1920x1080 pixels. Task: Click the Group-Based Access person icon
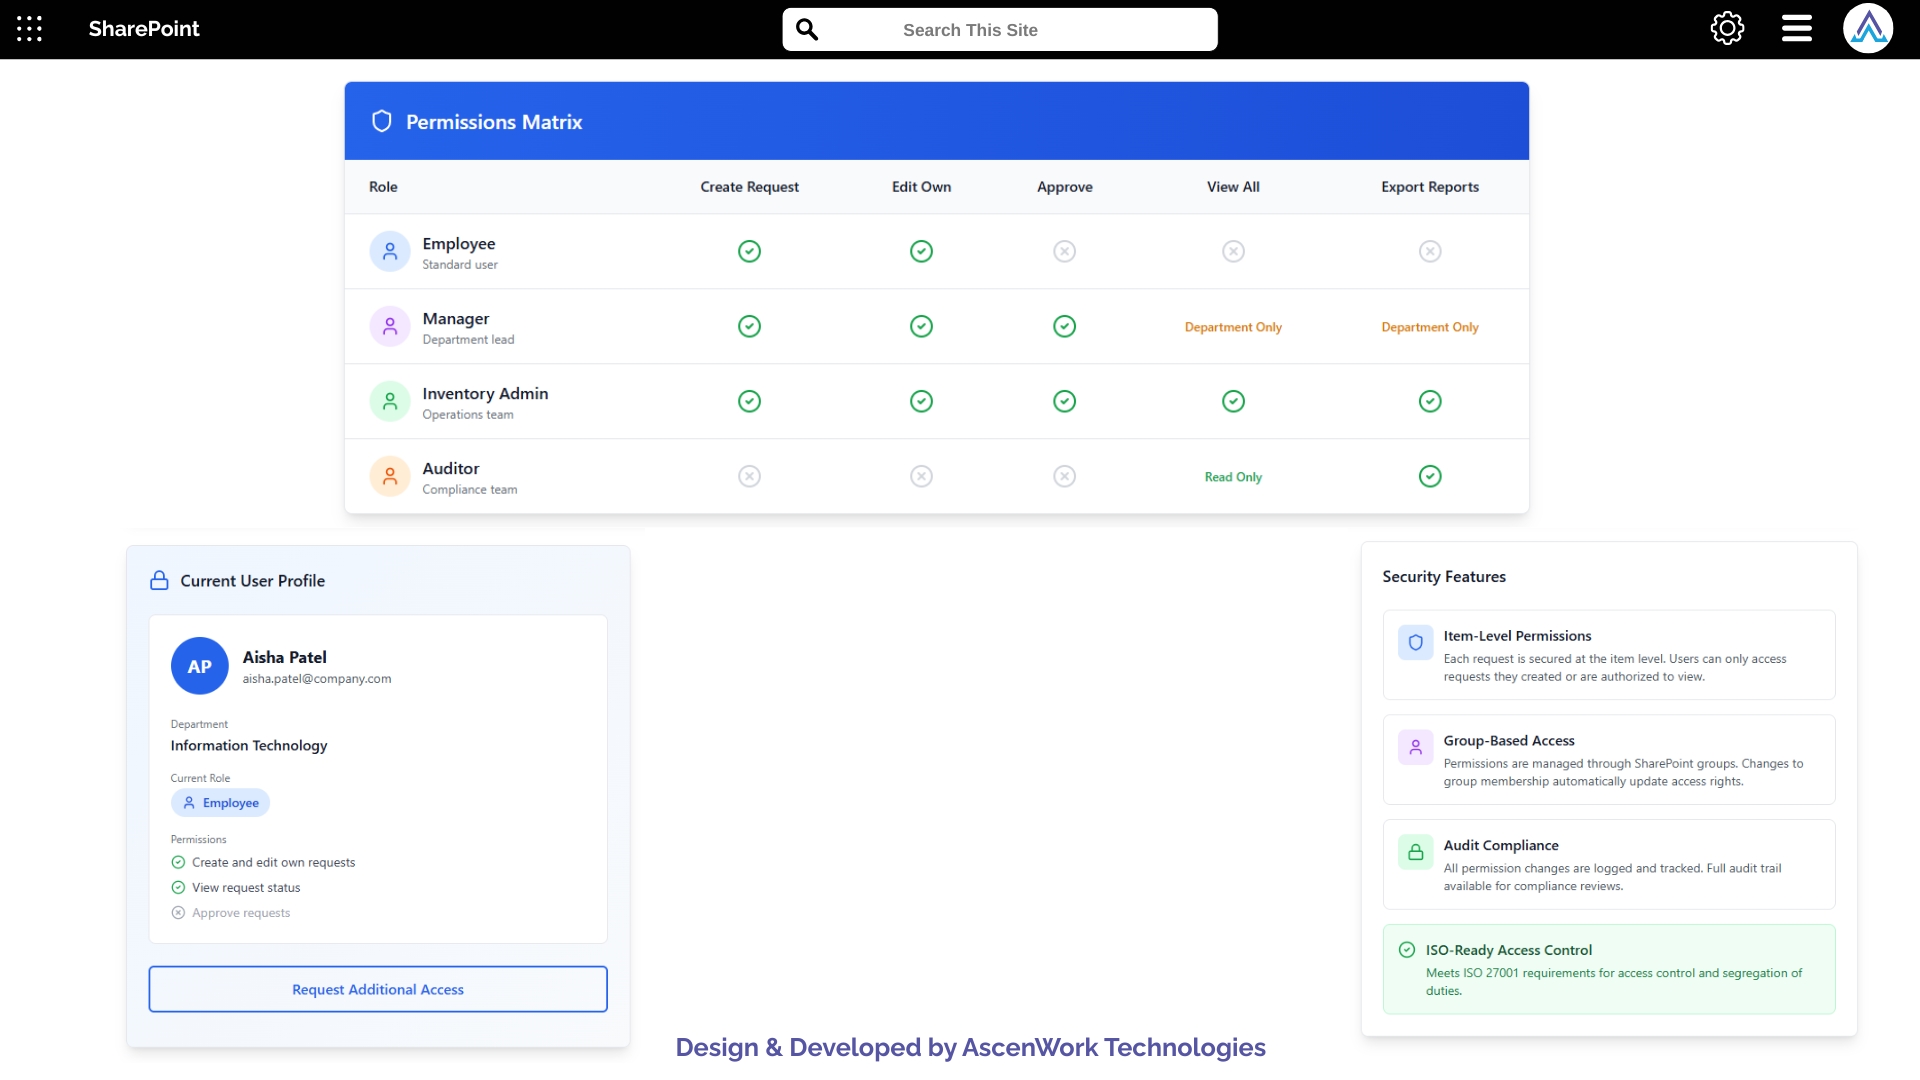1415,747
